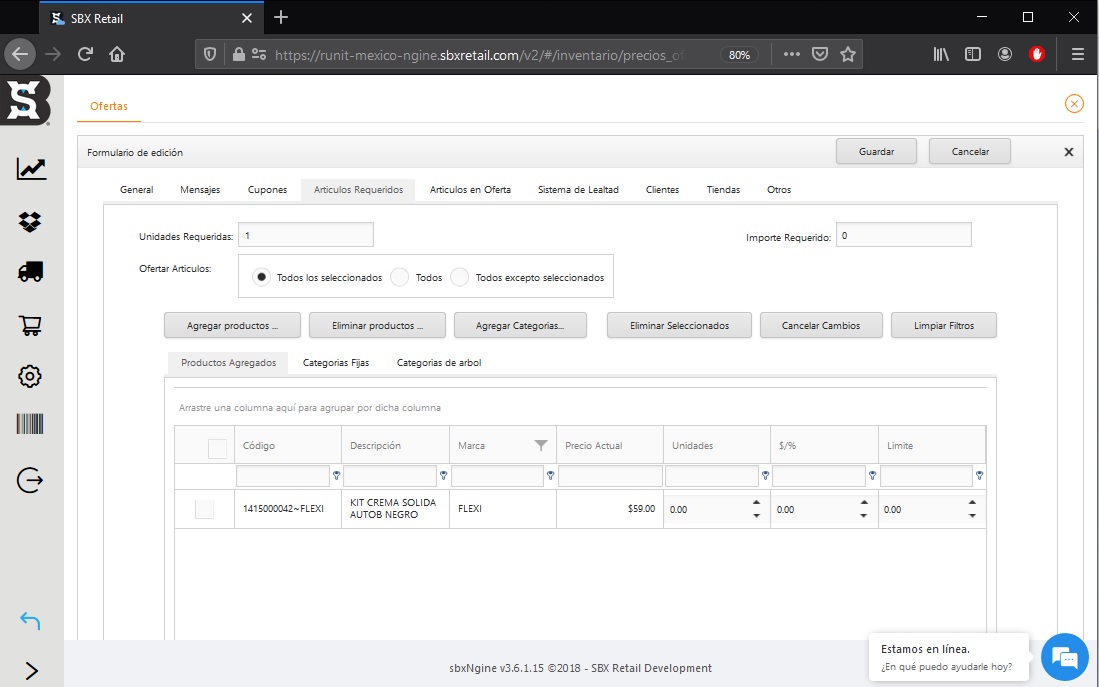1099x687 pixels.
Task: Expand sidebar with the chevron icon
Action: click(32, 670)
